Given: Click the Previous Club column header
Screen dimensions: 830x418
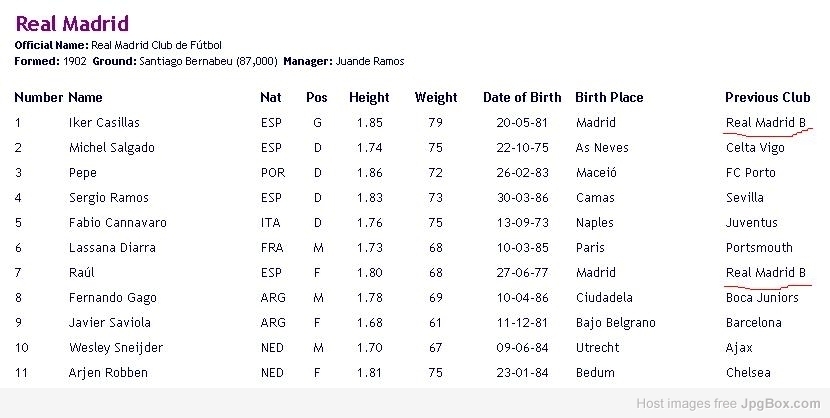Looking at the screenshot, I should tap(768, 97).
